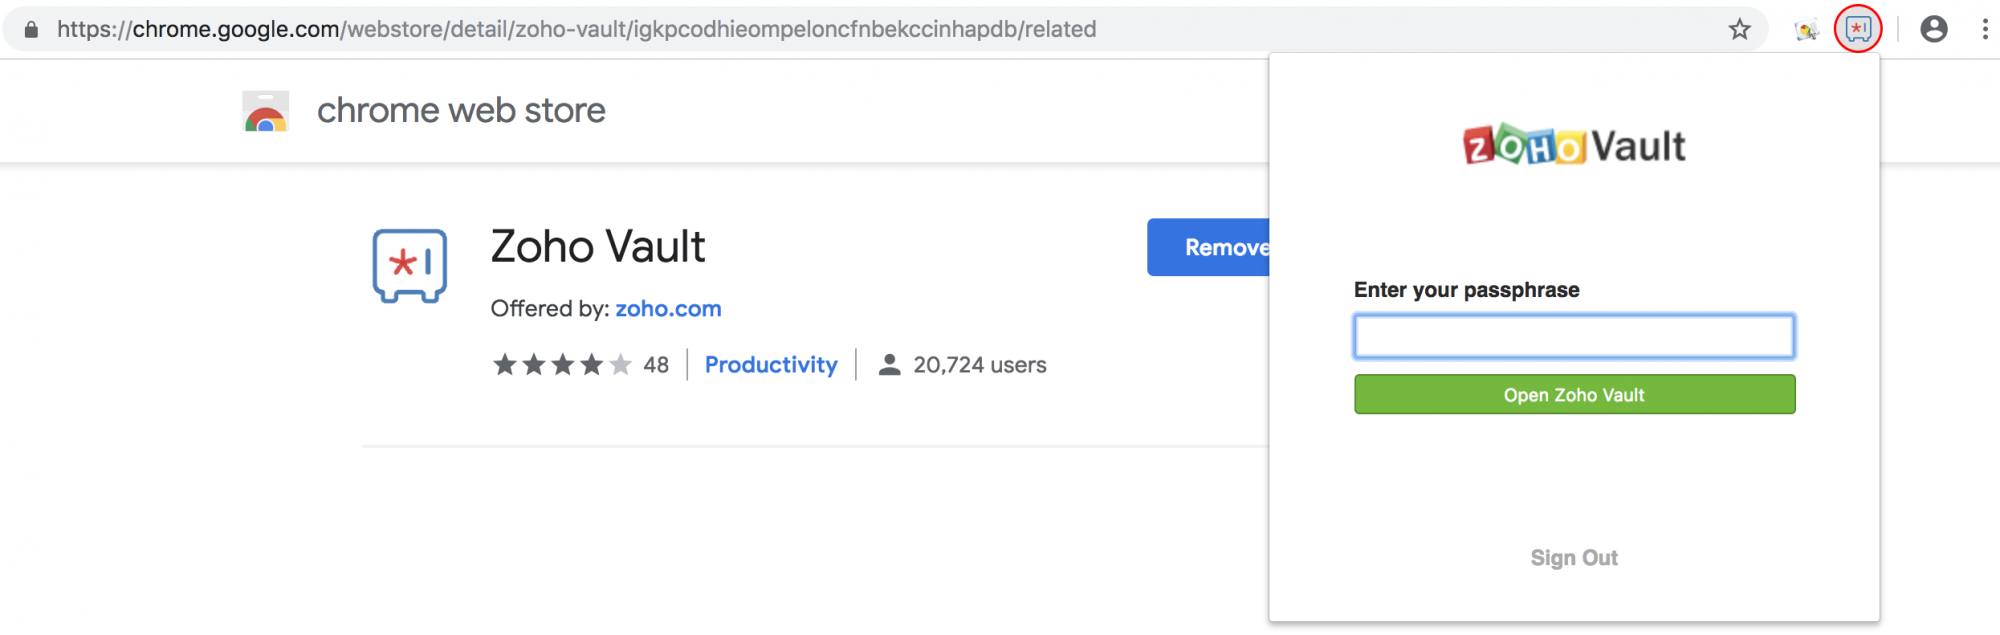Click the person icon next to 20,724 users
The height and width of the screenshot is (635, 2000).
click(x=888, y=364)
